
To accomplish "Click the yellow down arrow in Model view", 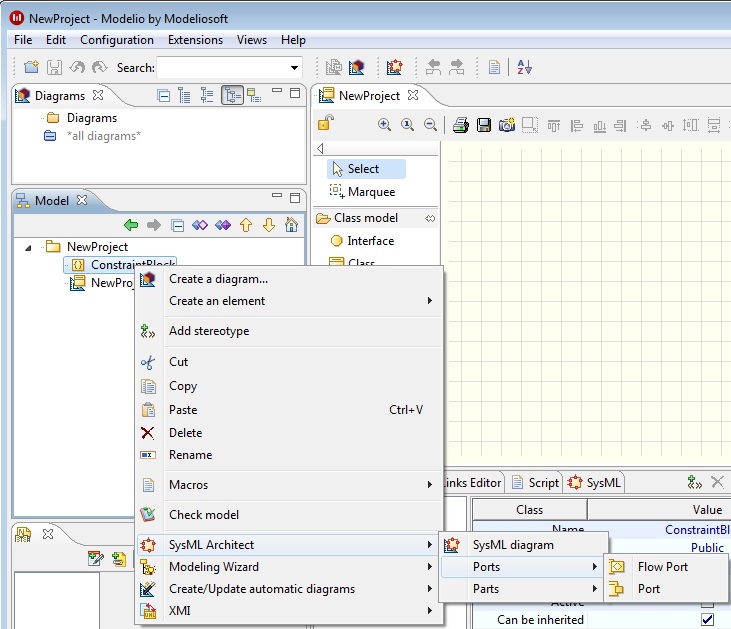I will (269, 225).
